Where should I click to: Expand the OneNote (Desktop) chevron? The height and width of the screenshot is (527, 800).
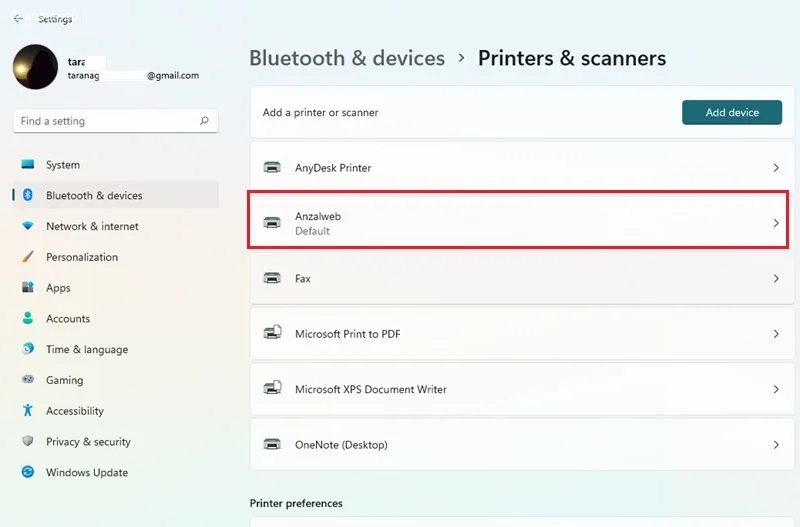(x=776, y=445)
